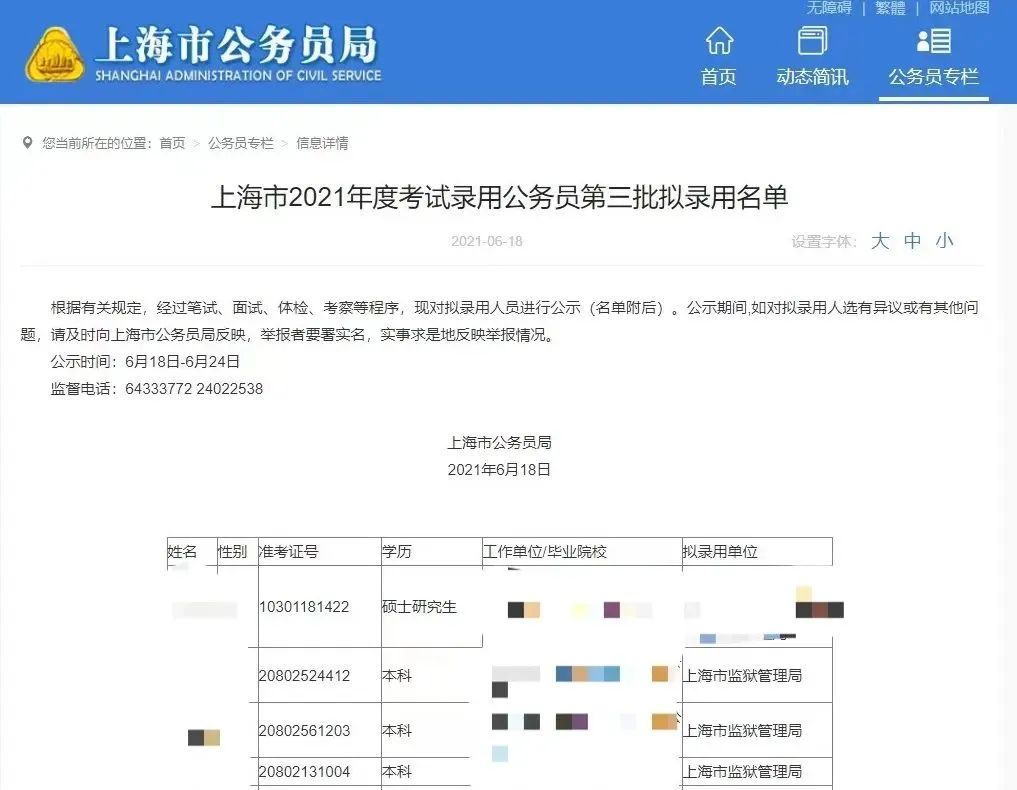The width and height of the screenshot is (1017, 790).
Task: Click the 信息详情 breadcrumb entry
Action: pos(320,143)
